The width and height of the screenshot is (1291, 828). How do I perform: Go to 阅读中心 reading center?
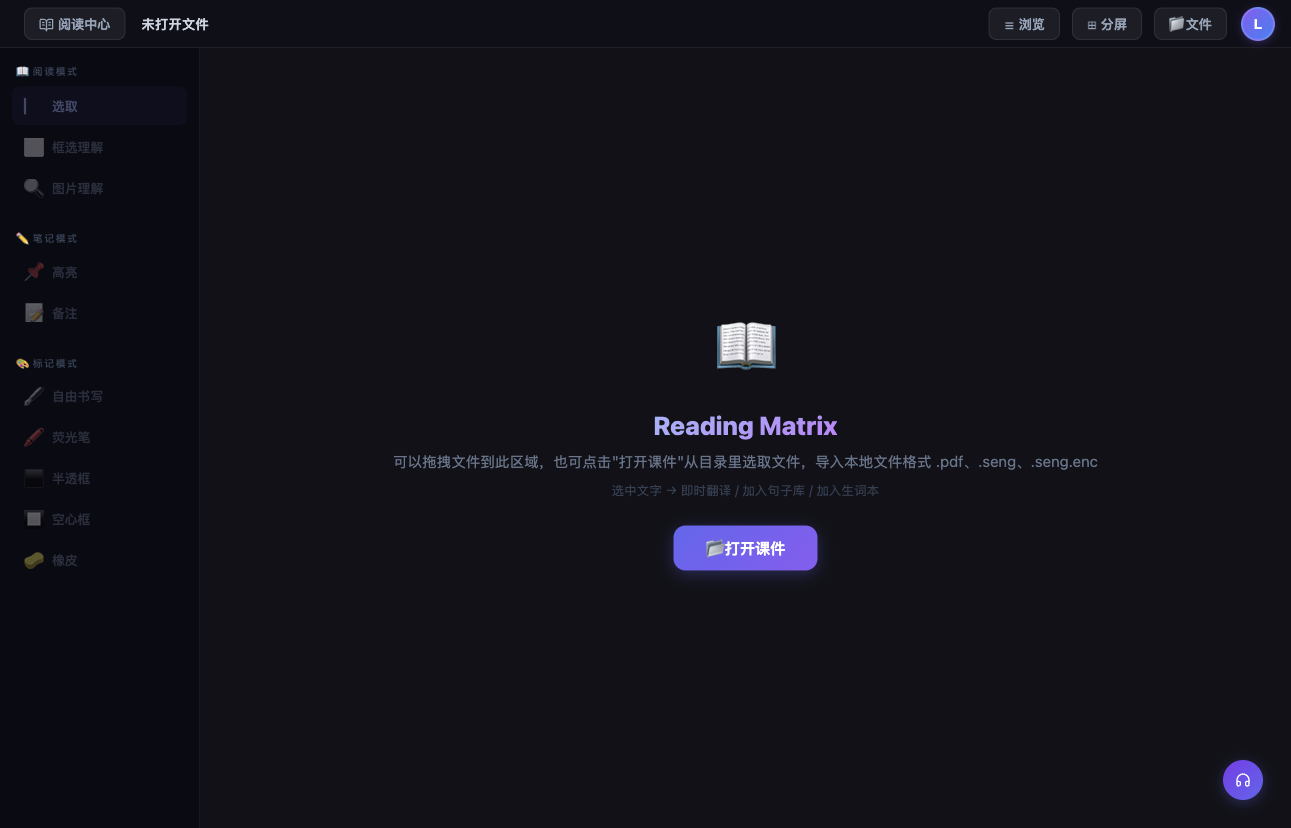[x=75, y=24]
